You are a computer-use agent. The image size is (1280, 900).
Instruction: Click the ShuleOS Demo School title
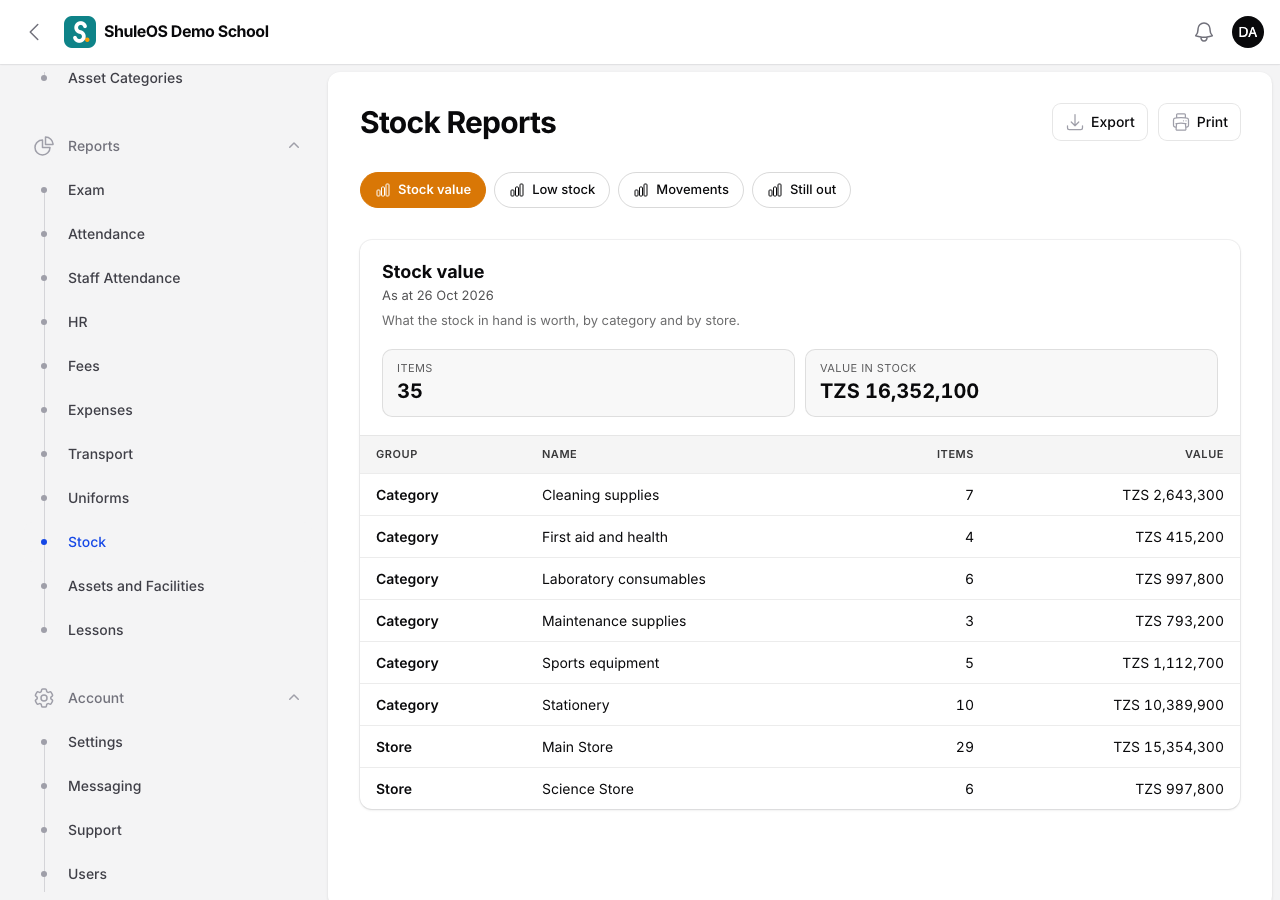186,32
